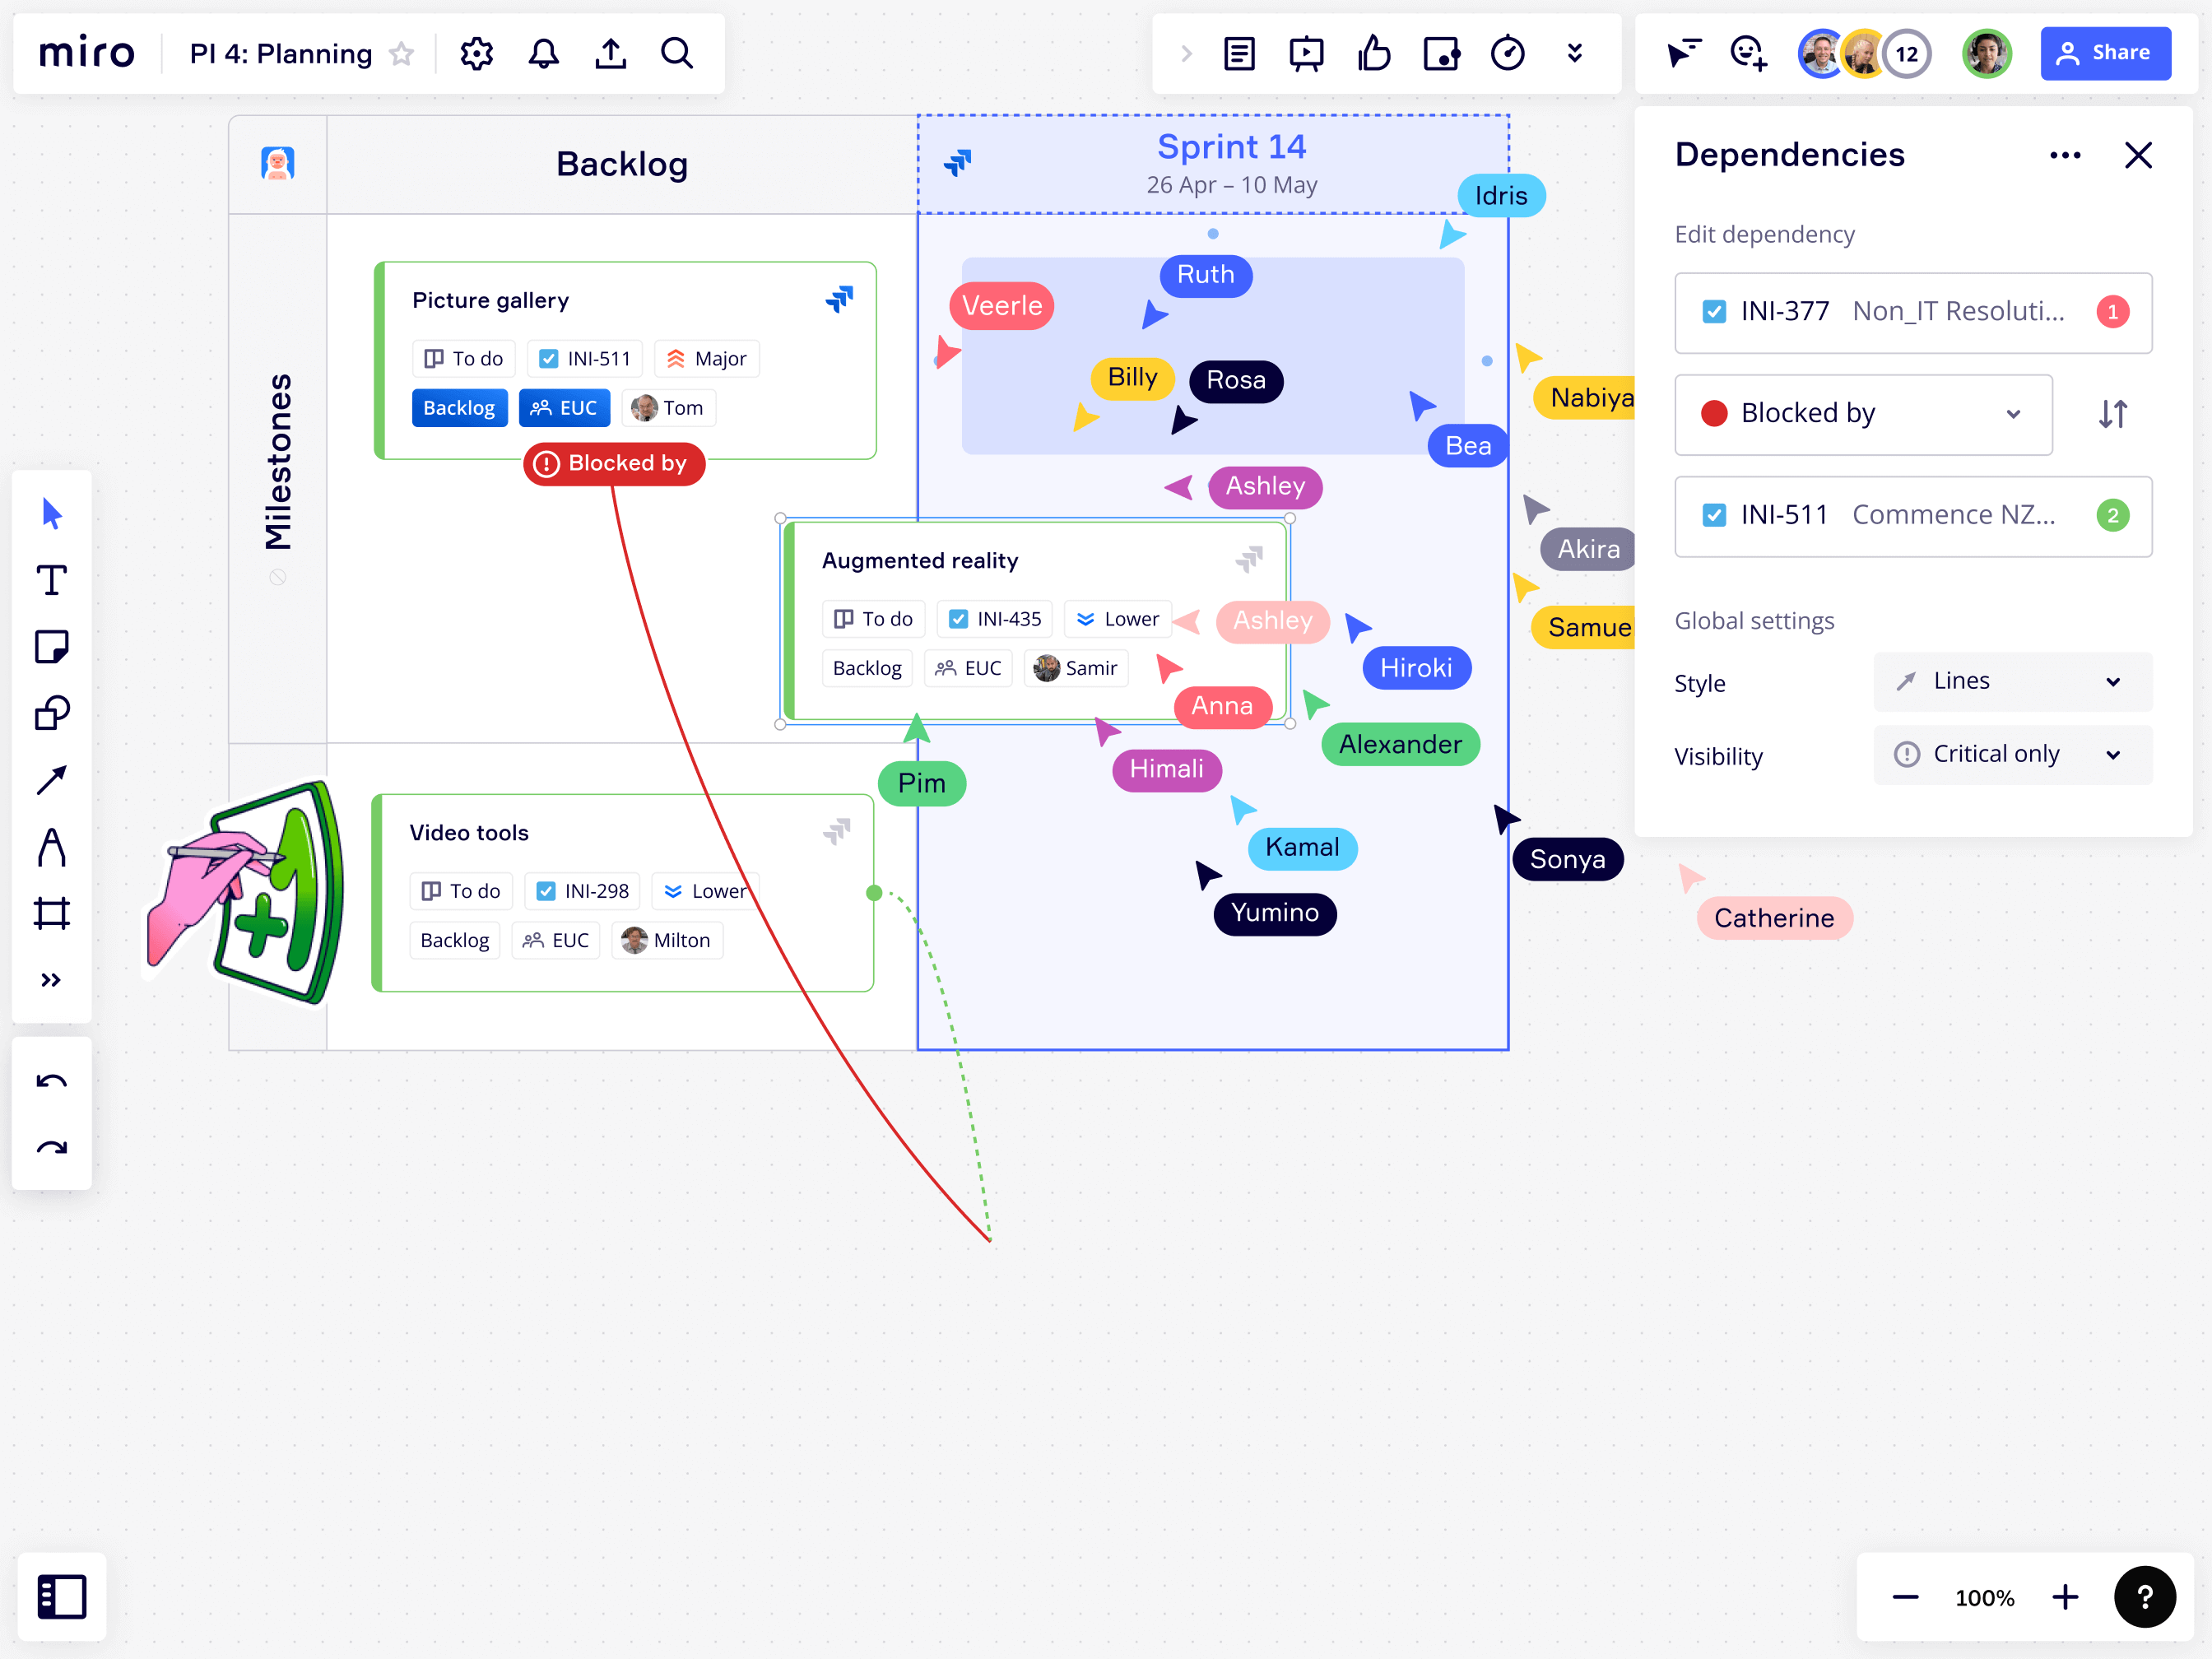Screen dimensions: 2212x1659
Task: Click the sticky note tool icon
Action: tap(52, 647)
